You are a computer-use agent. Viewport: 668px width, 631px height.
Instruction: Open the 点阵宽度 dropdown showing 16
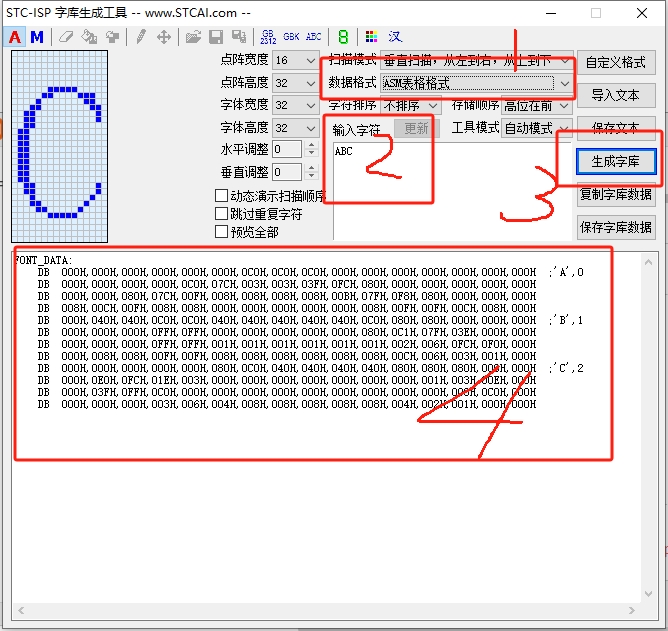pos(296,60)
